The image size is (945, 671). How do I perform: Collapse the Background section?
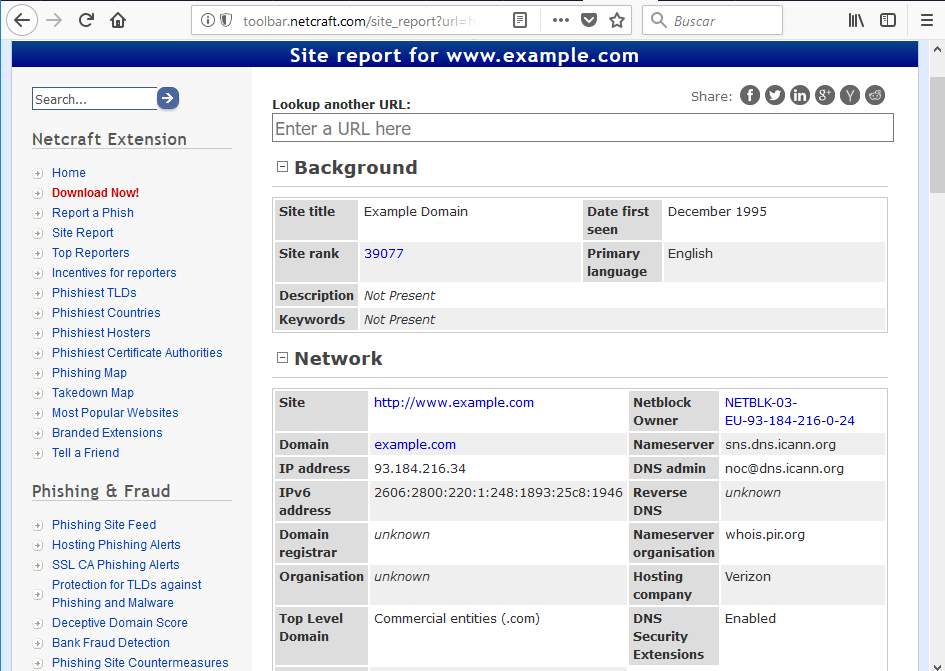[x=282, y=167]
